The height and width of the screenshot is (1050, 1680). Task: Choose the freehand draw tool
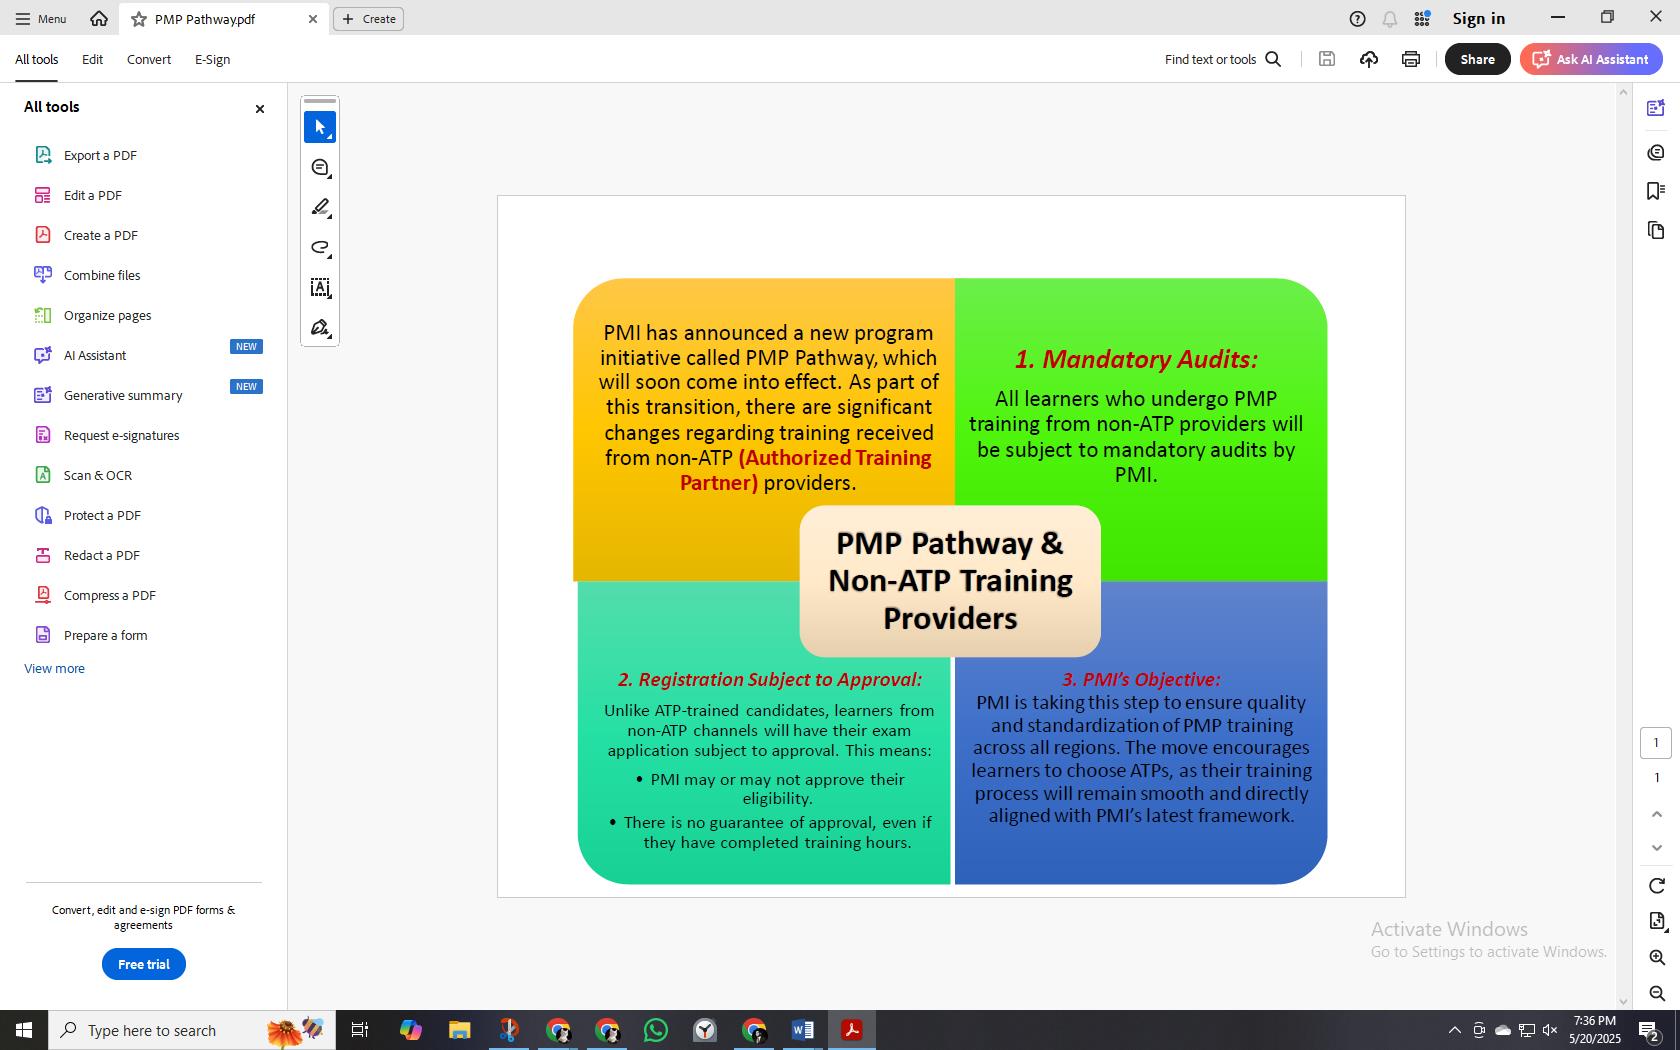pos(320,248)
